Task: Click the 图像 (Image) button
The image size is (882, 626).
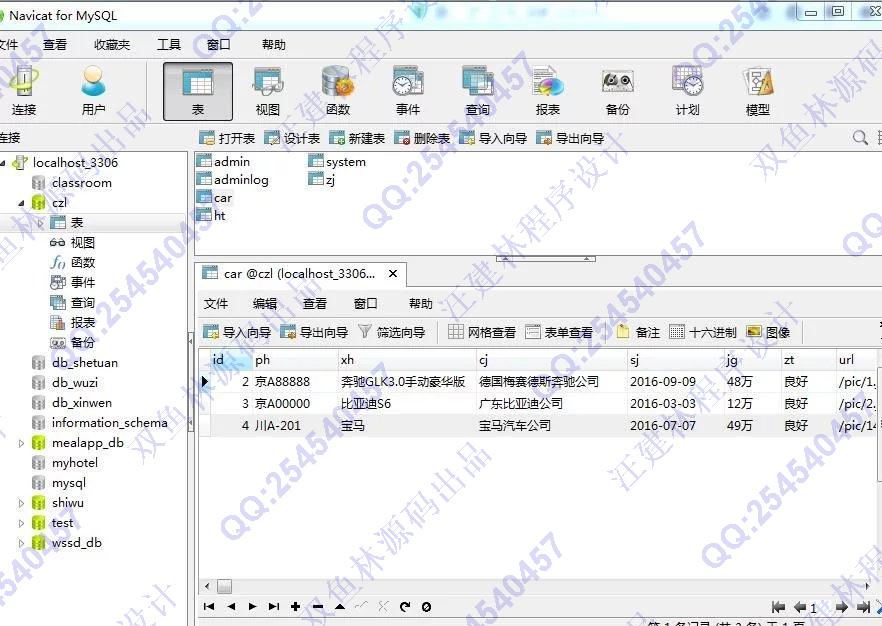Action: [768, 332]
